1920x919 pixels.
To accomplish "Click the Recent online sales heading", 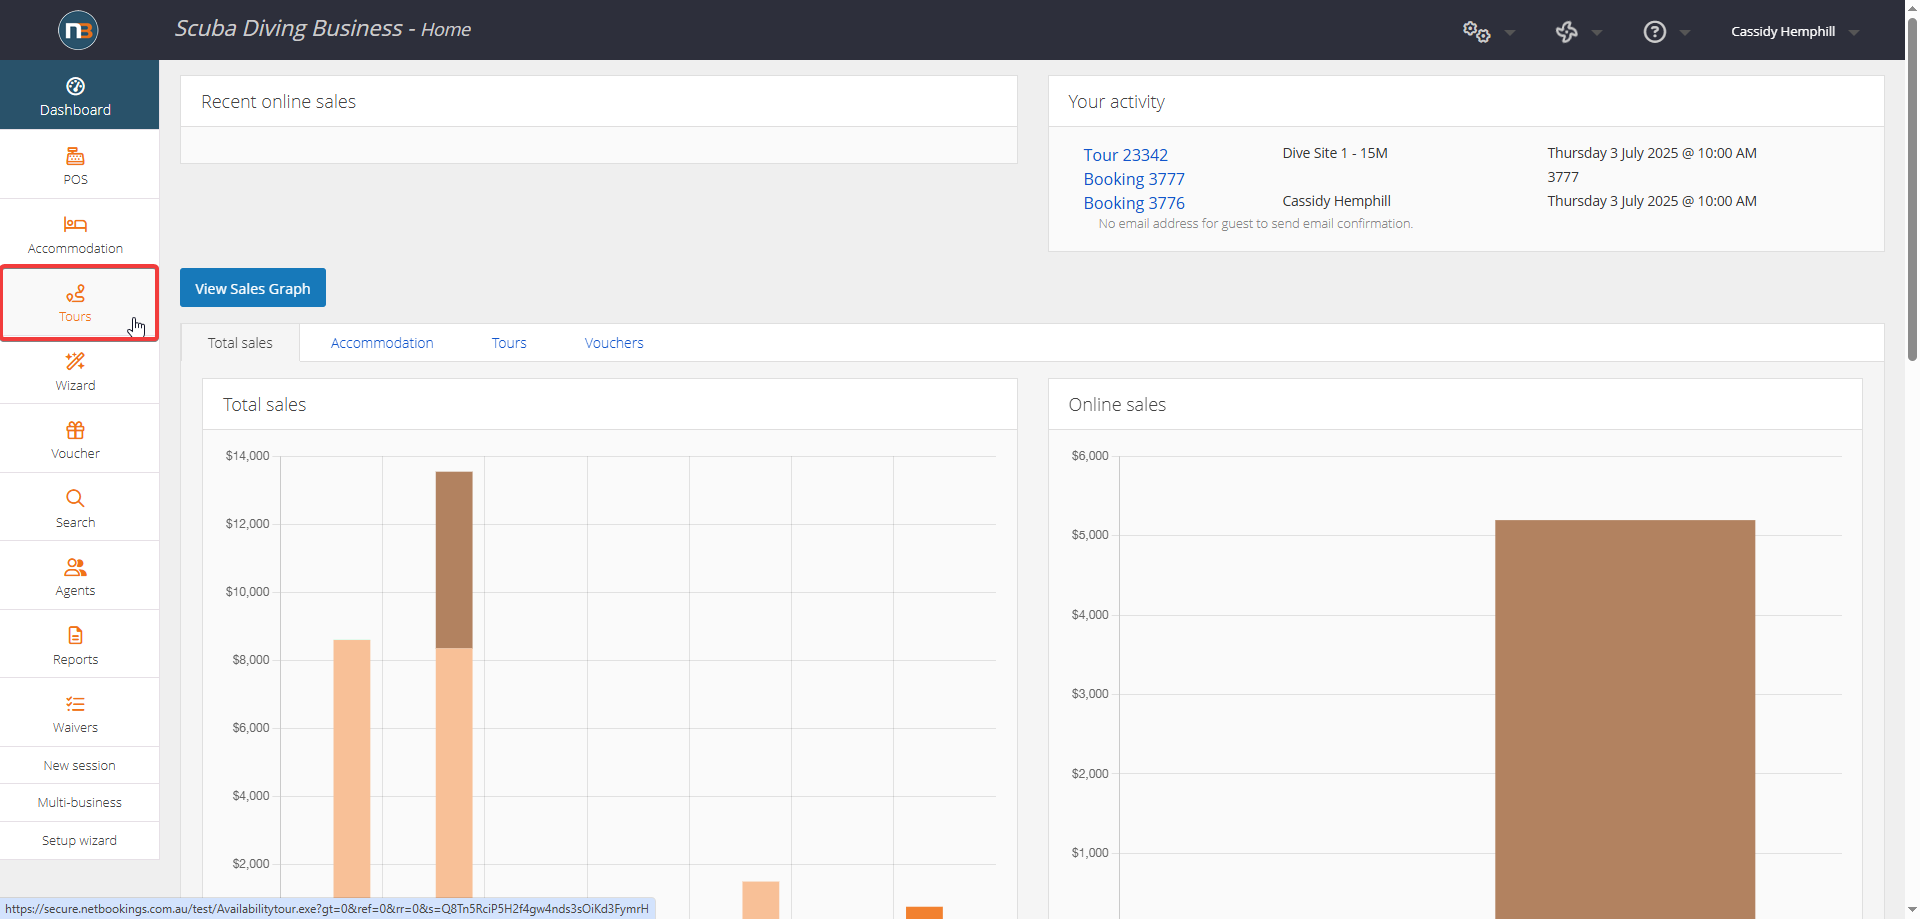I will 278,102.
